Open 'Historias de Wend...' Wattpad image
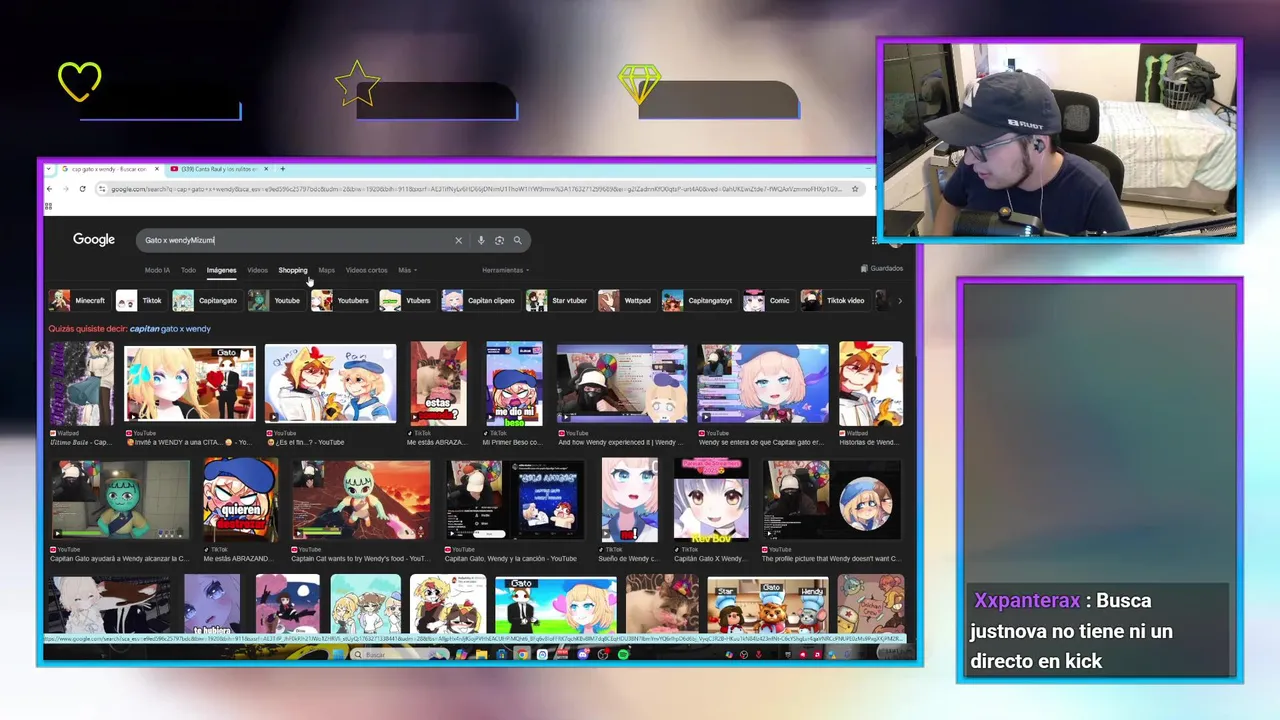Image resolution: width=1280 pixels, height=720 pixels. (x=871, y=384)
